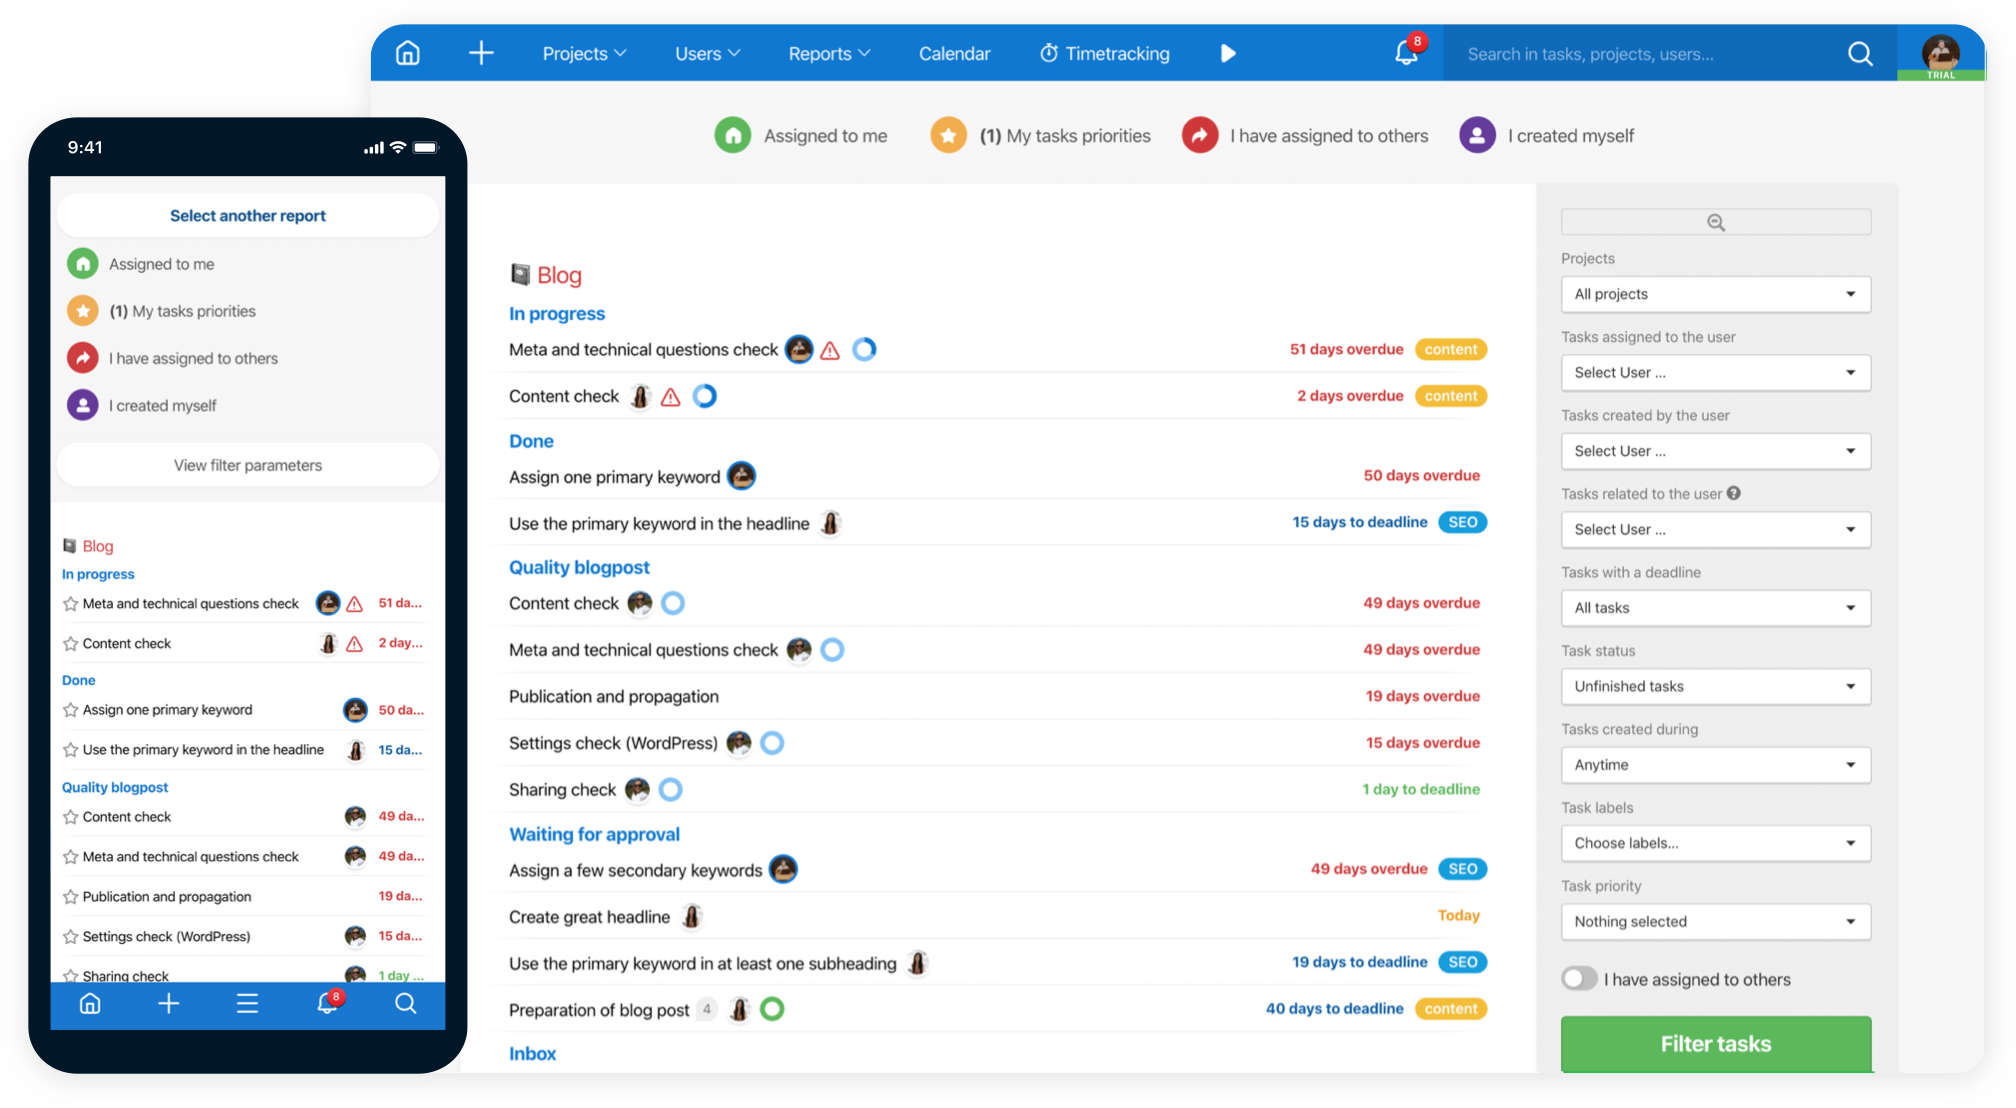Open notifications via the bell icon
2016x1108 pixels.
[x=1406, y=53]
